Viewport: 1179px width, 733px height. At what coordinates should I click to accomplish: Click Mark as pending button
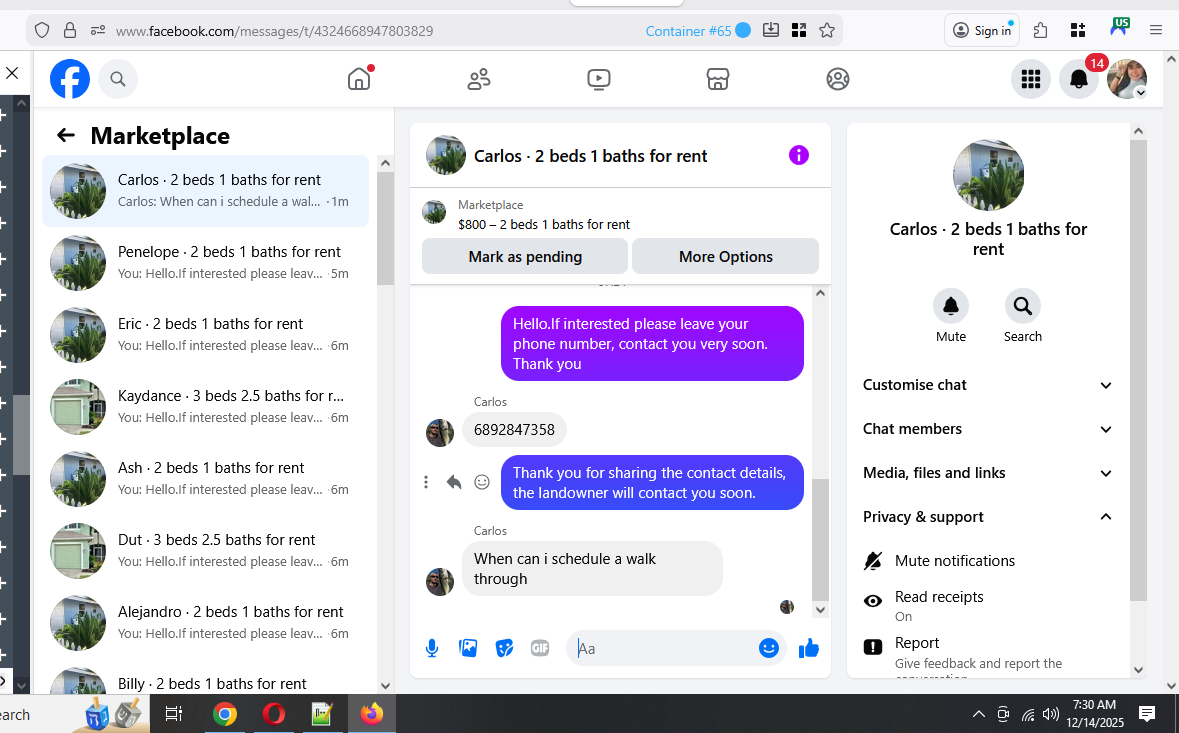click(x=525, y=256)
